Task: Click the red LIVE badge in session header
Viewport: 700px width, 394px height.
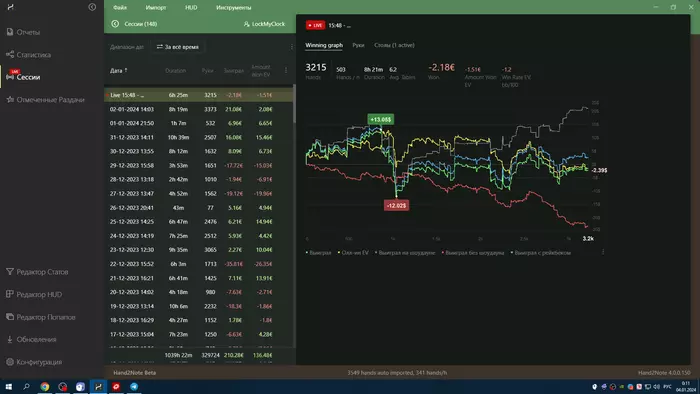Action: (315, 25)
